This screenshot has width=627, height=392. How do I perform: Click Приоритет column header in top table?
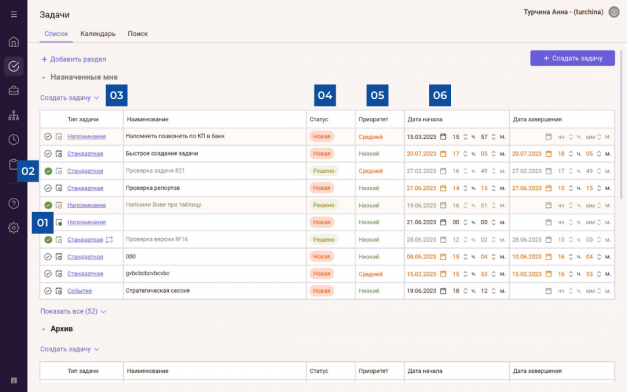pos(373,119)
